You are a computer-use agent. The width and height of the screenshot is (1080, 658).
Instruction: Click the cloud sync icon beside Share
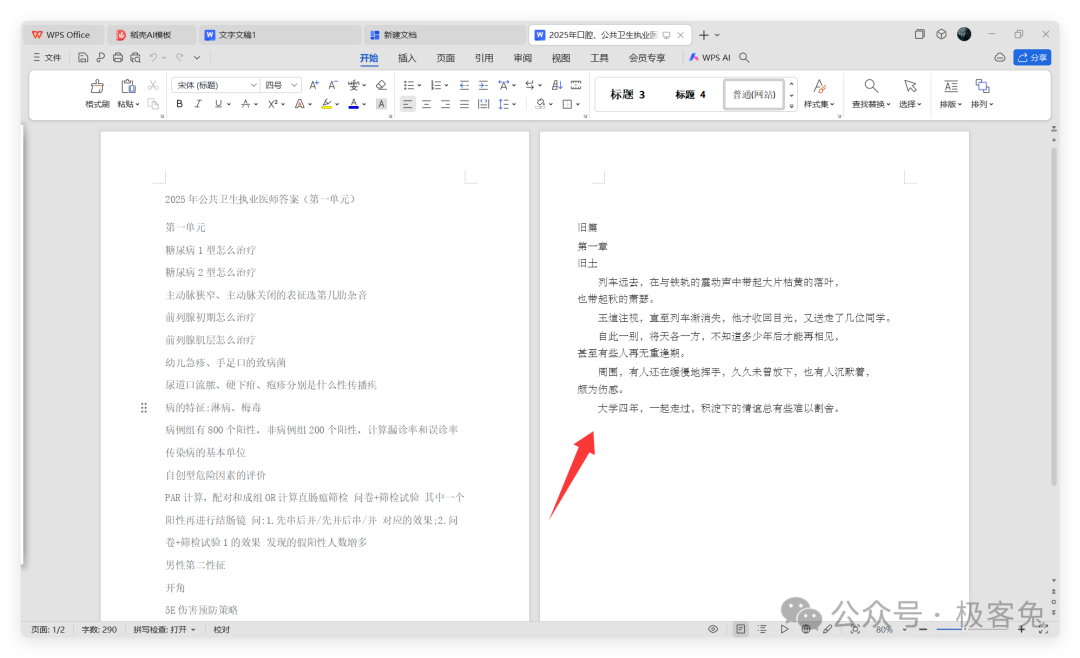coord(999,58)
